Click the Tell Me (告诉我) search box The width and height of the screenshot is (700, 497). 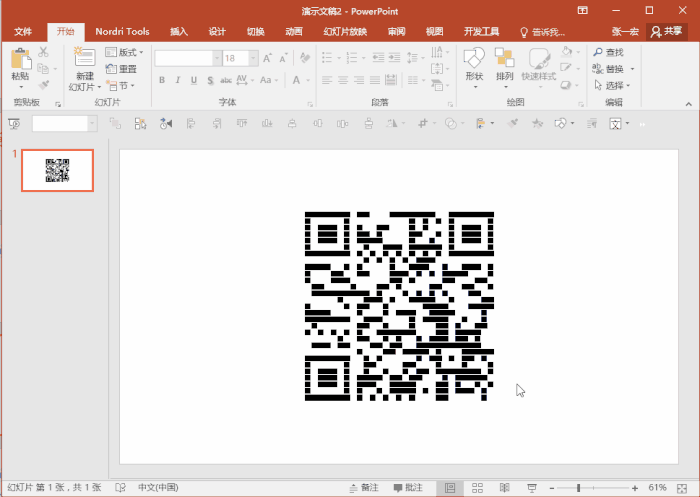click(543, 32)
